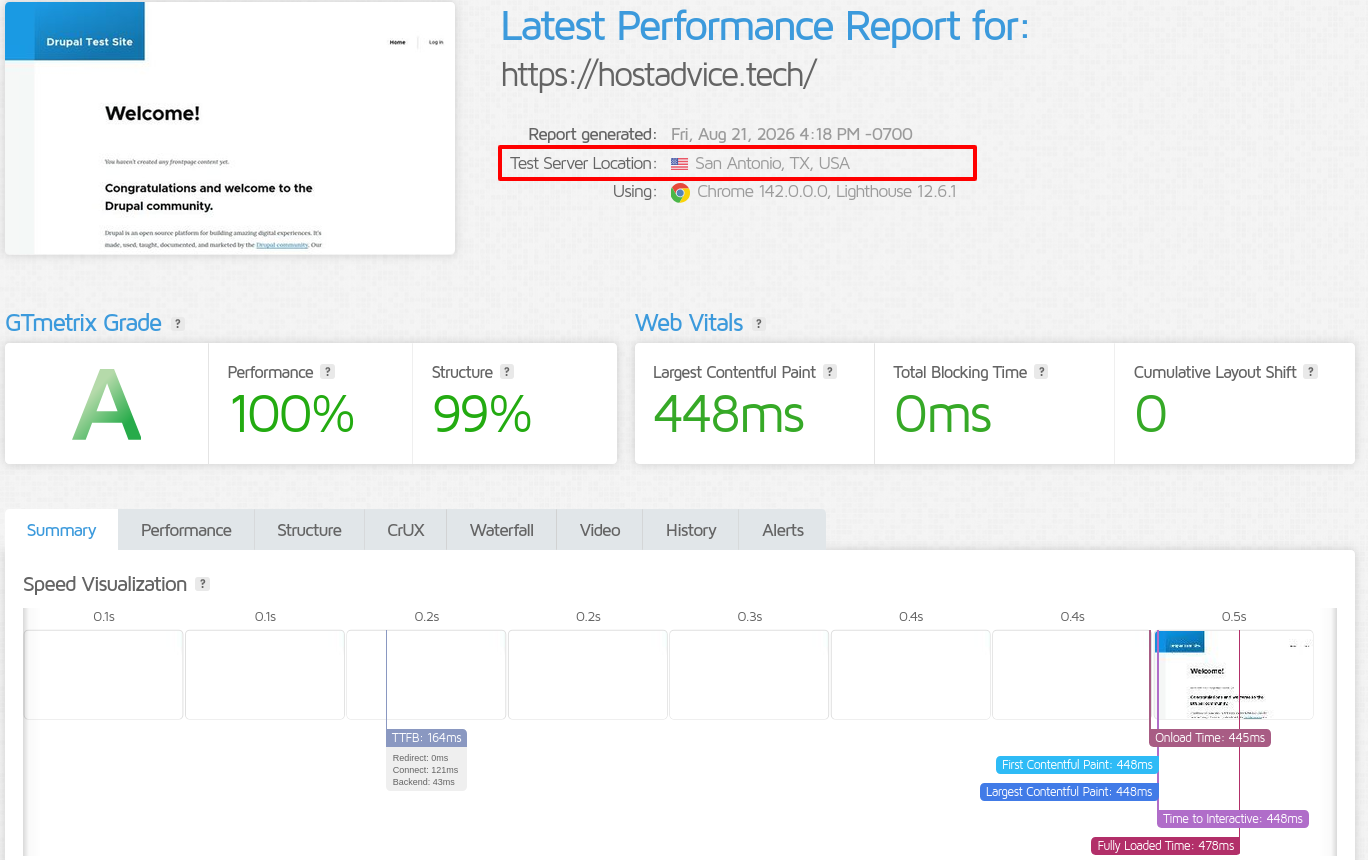
Task: Click the Web Vitals heading
Action: pos(689,323)
